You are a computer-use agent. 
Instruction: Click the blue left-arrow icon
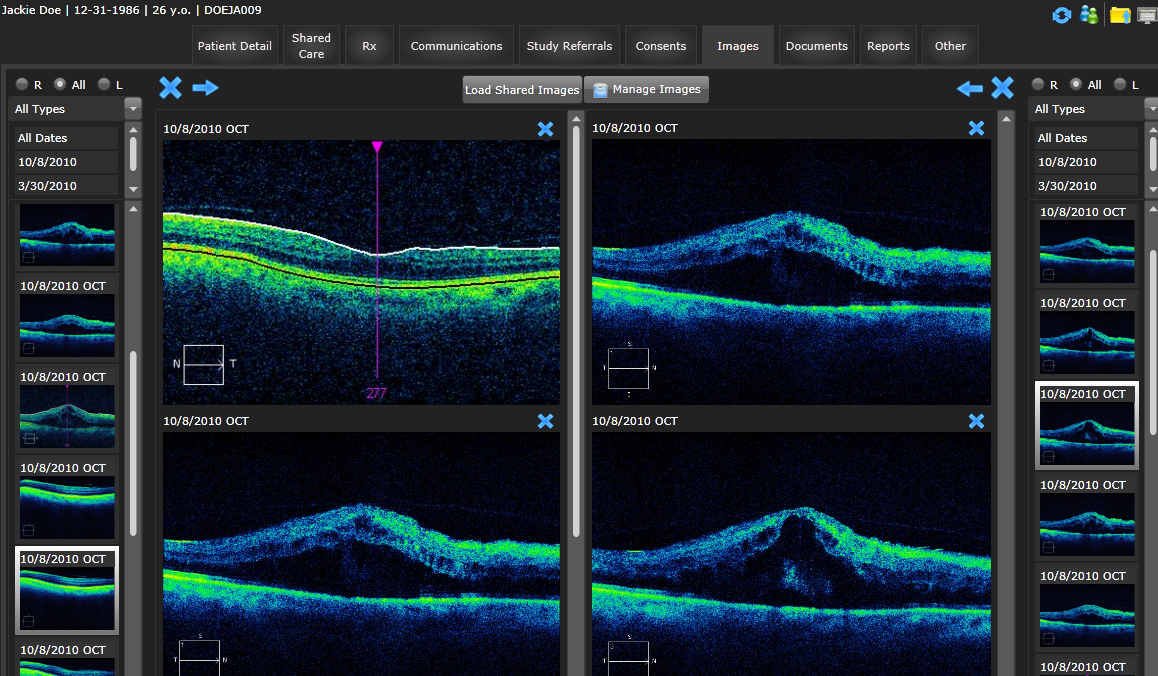(969, 89)
